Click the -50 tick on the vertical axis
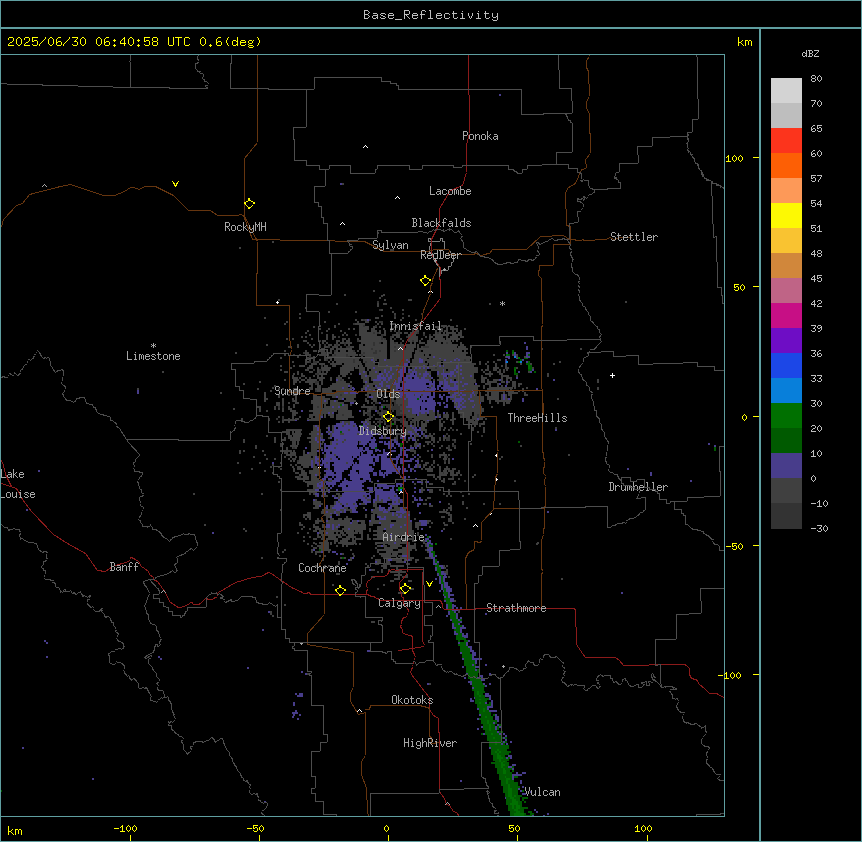 point(734,546)
